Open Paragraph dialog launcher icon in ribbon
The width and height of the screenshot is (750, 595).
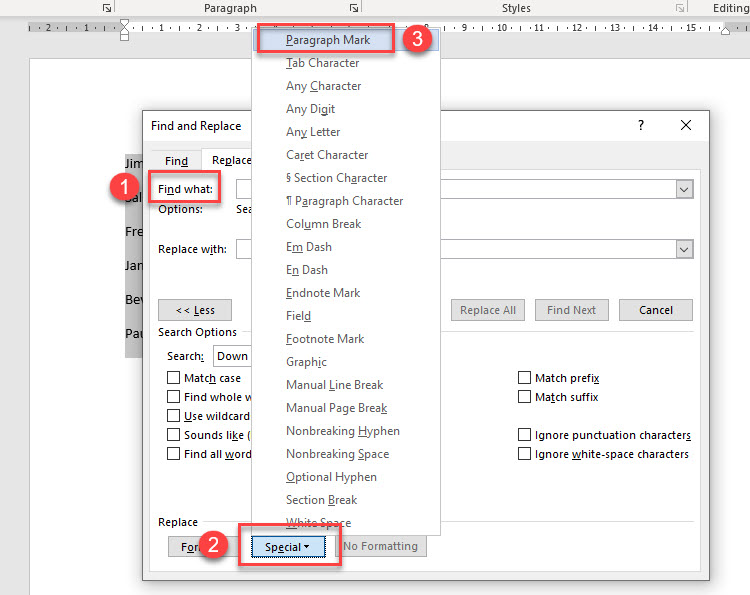[354, 8]
